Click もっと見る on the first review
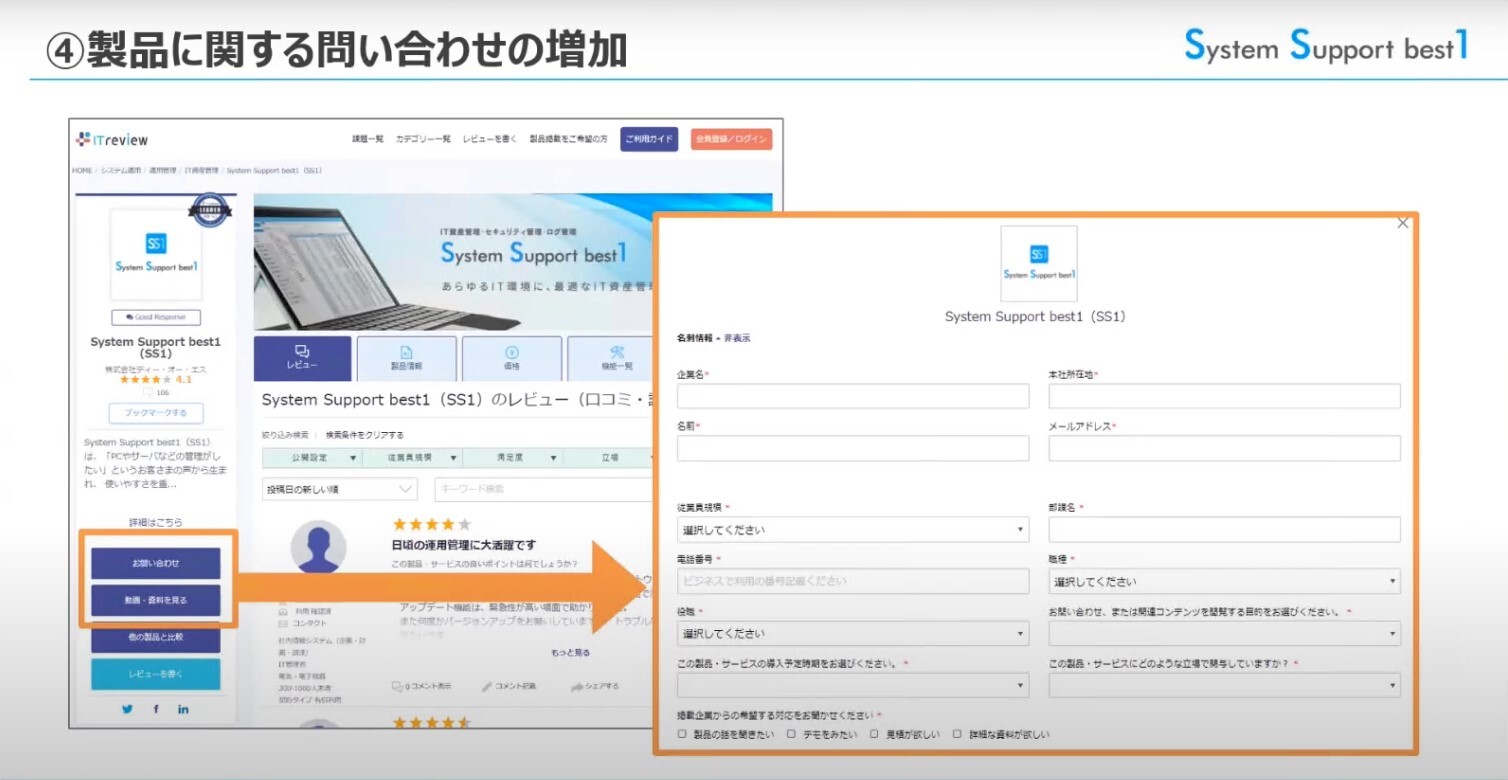The width and height of the screenshot is (1508, 780). [570, 653]
